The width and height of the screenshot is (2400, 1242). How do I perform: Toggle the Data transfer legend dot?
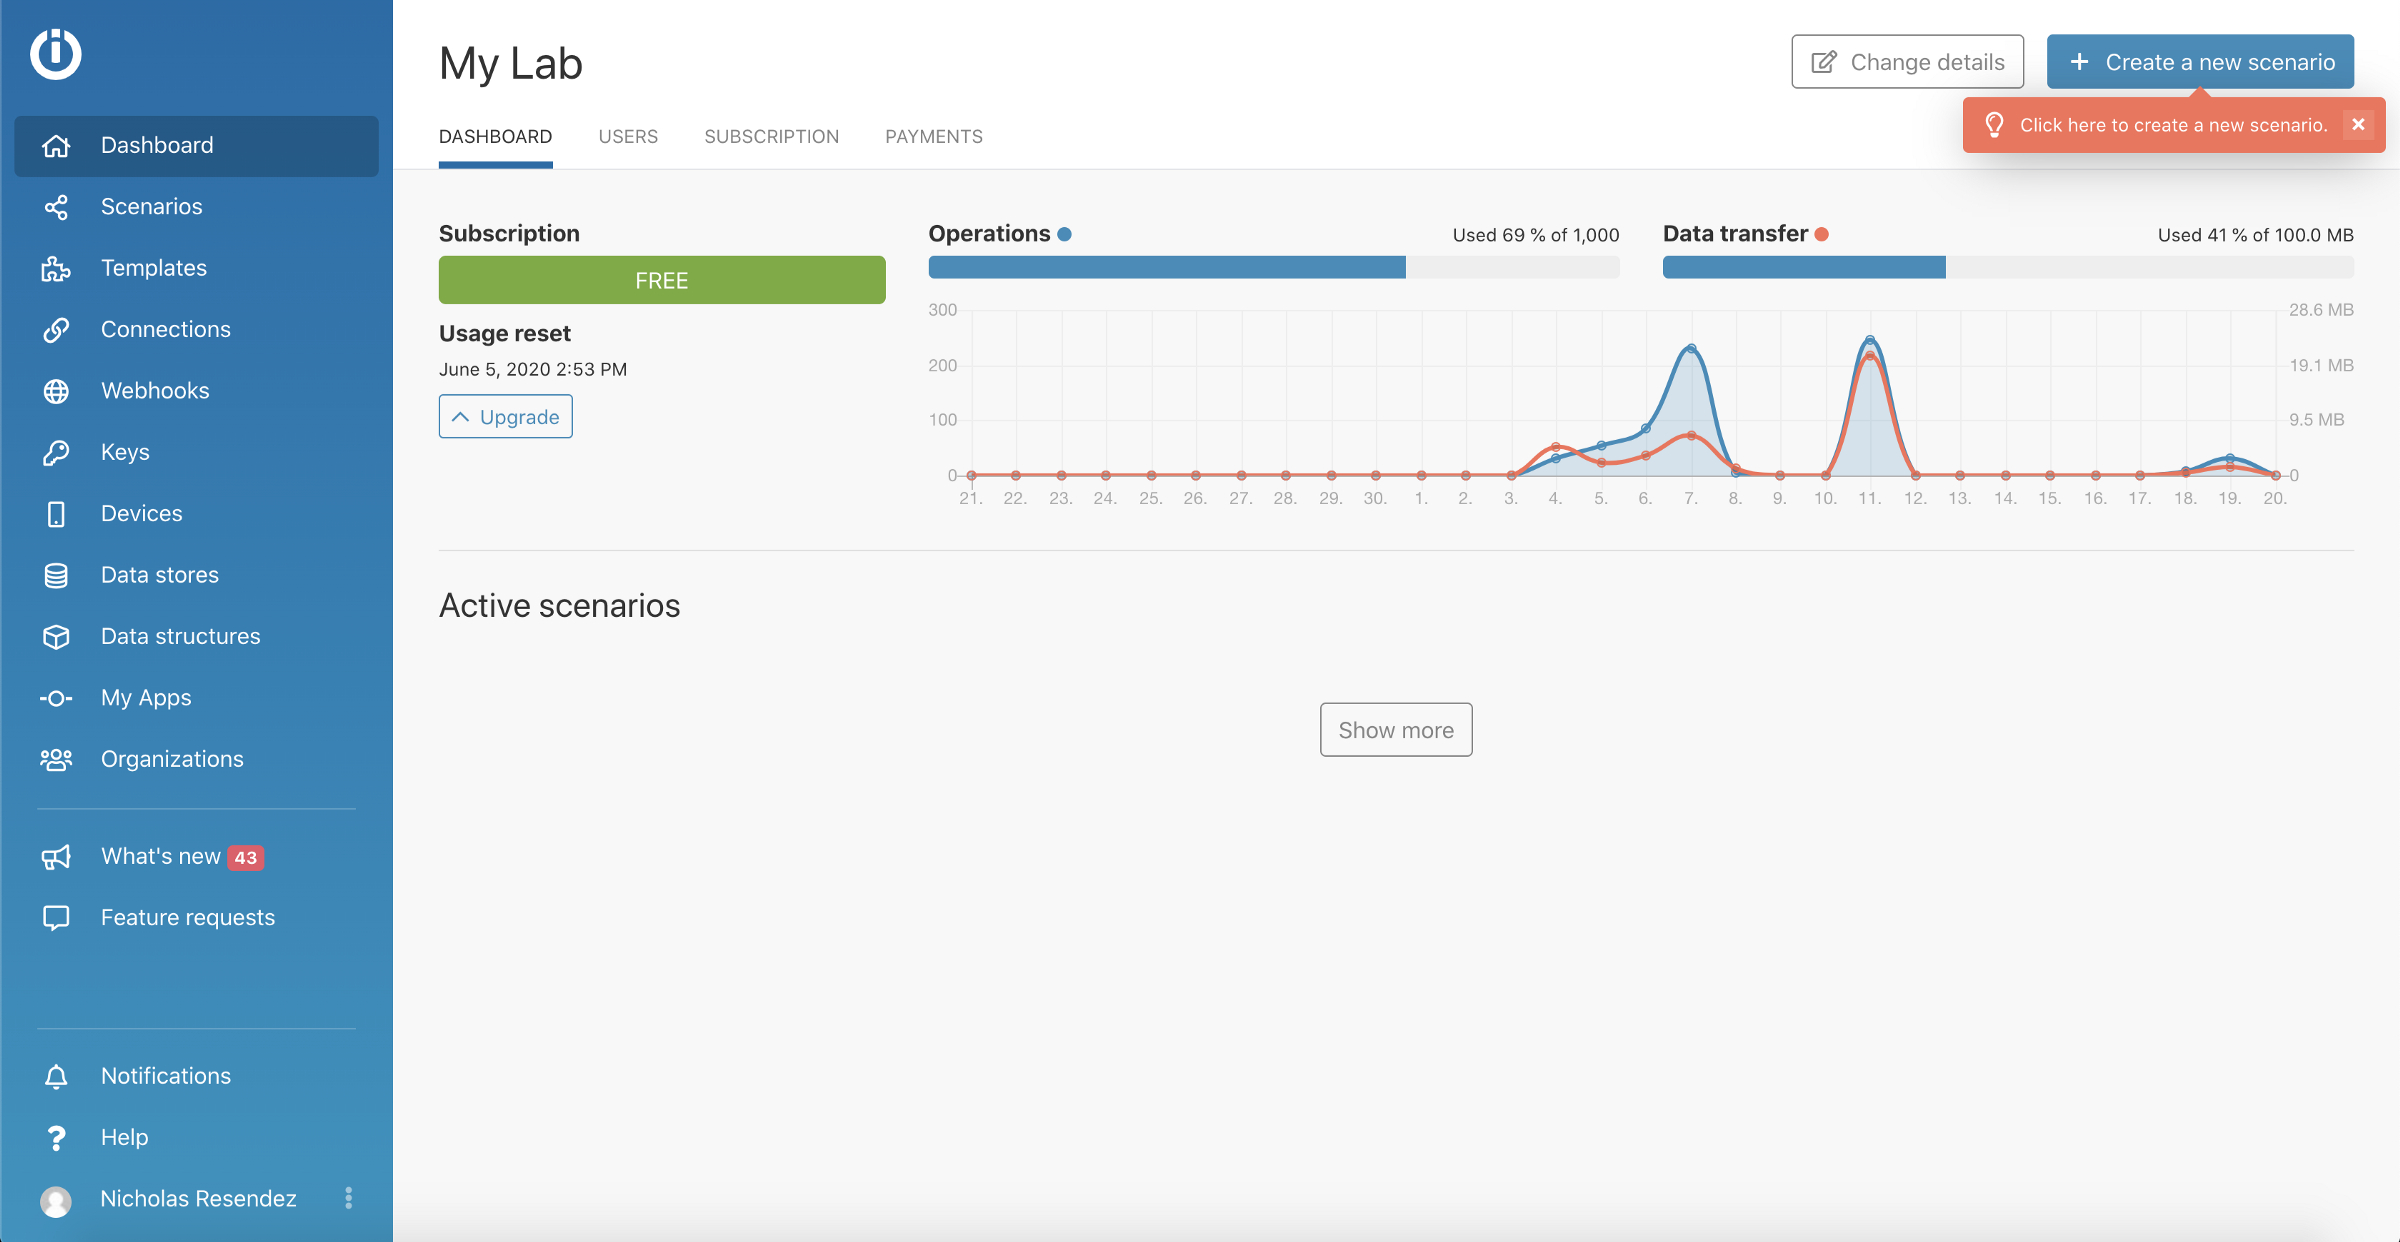[x=1822, y=234]
